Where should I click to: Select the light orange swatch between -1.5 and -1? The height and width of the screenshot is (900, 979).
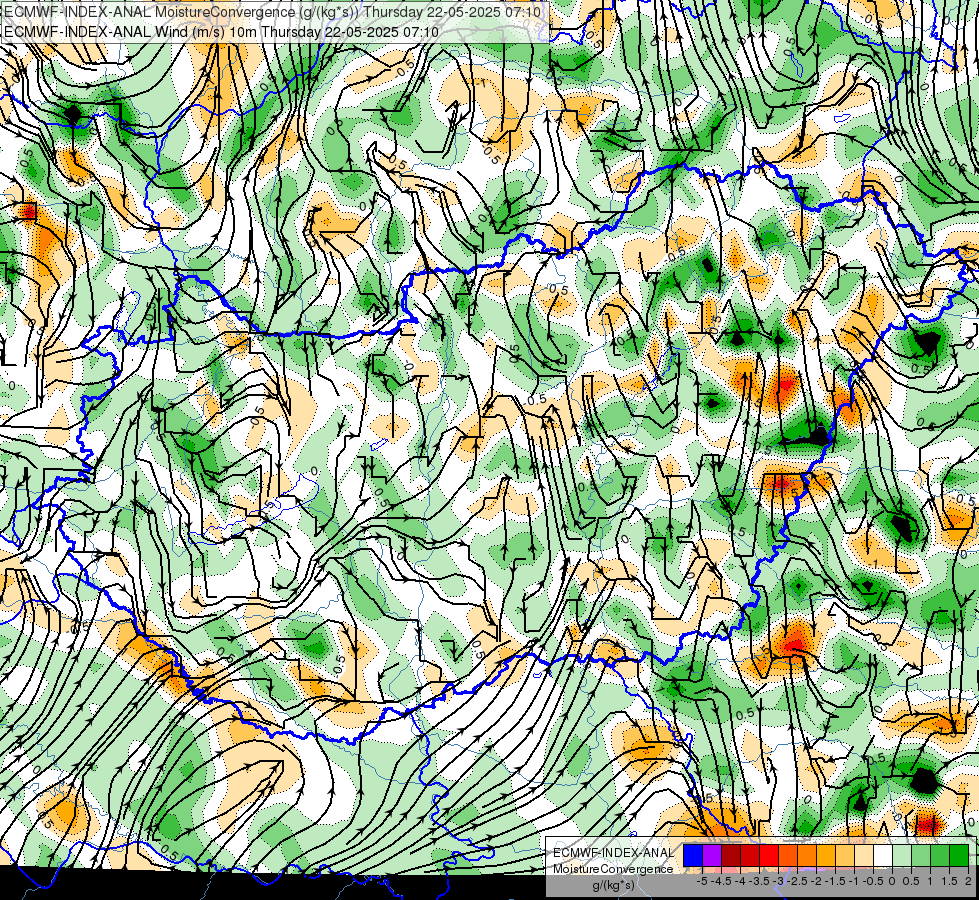pyautogui.click(x=845, y=855)
